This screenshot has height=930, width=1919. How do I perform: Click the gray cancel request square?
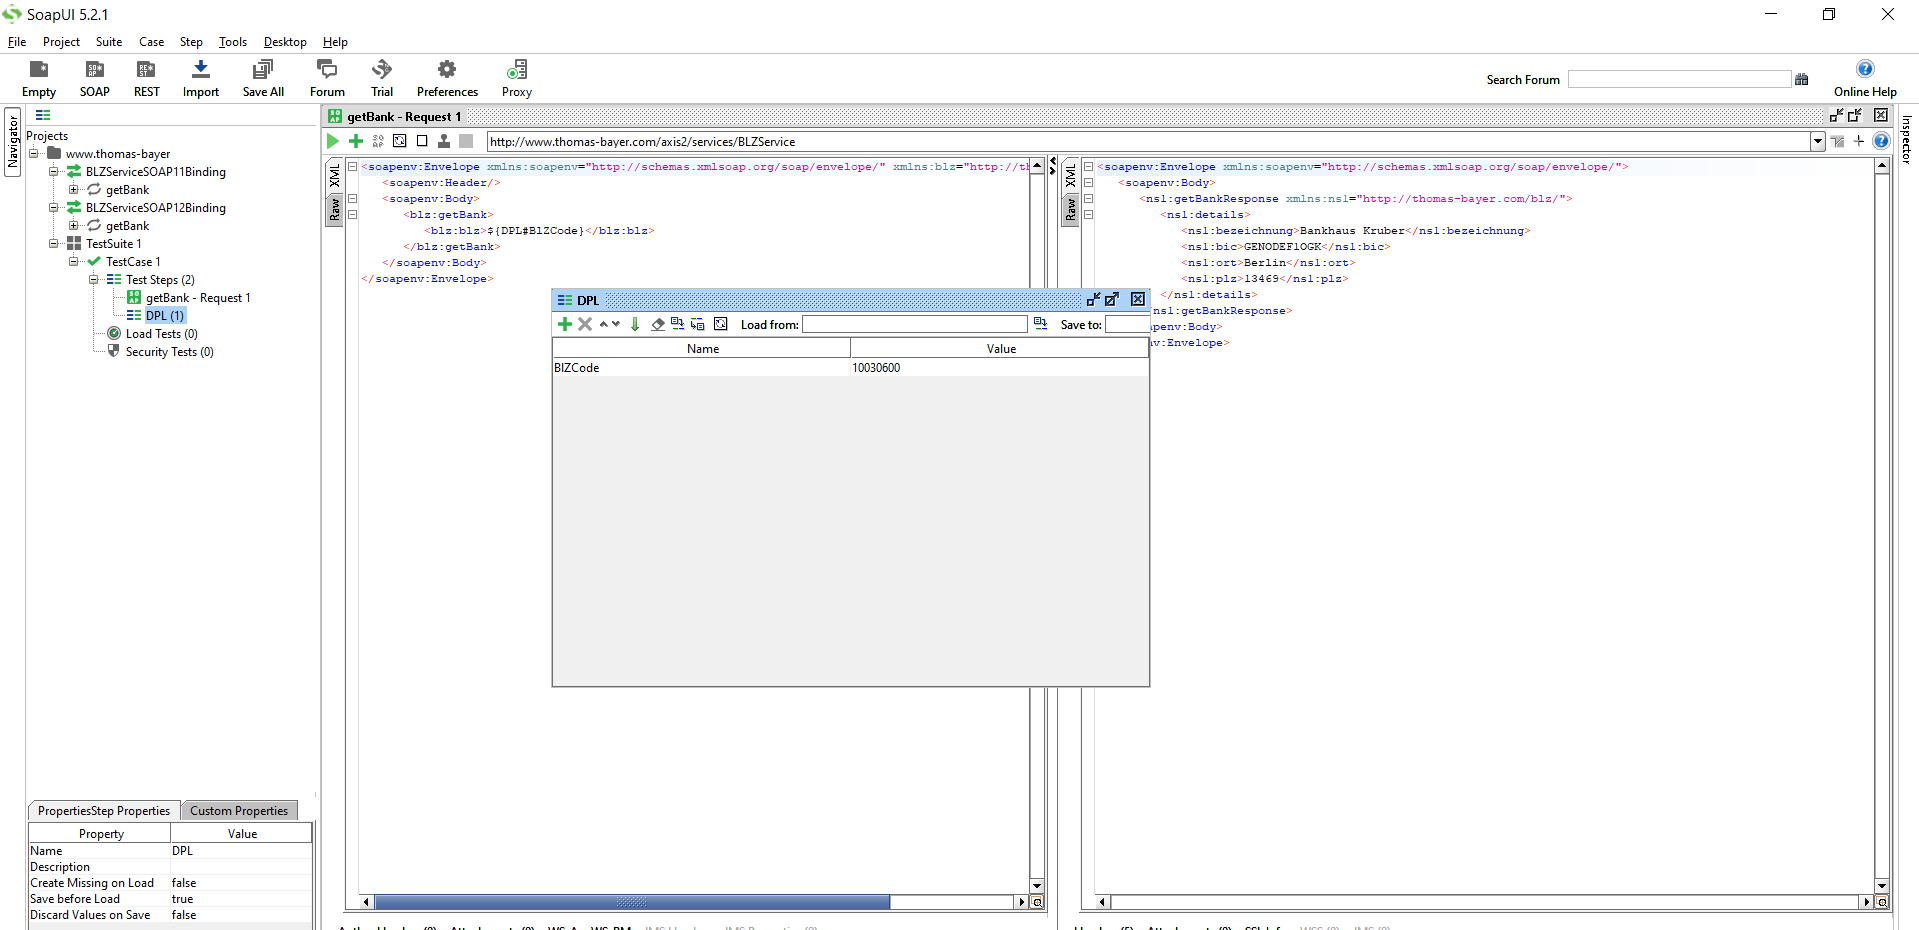(x=466, y=141)
